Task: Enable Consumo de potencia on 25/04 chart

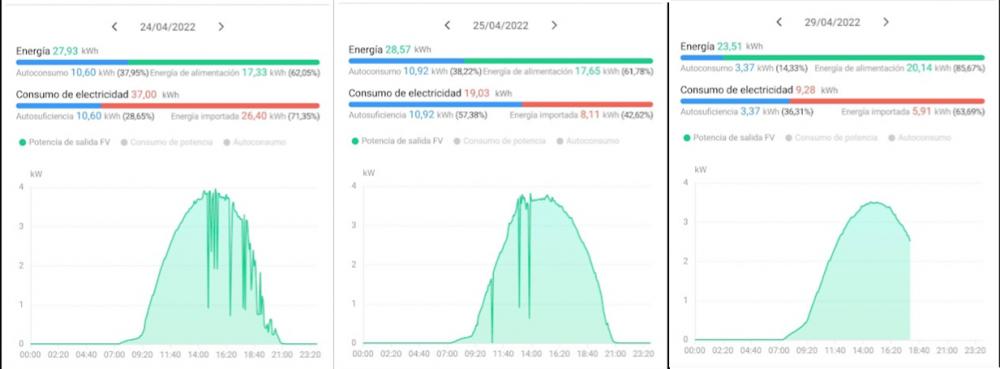Action: (499, 141)
